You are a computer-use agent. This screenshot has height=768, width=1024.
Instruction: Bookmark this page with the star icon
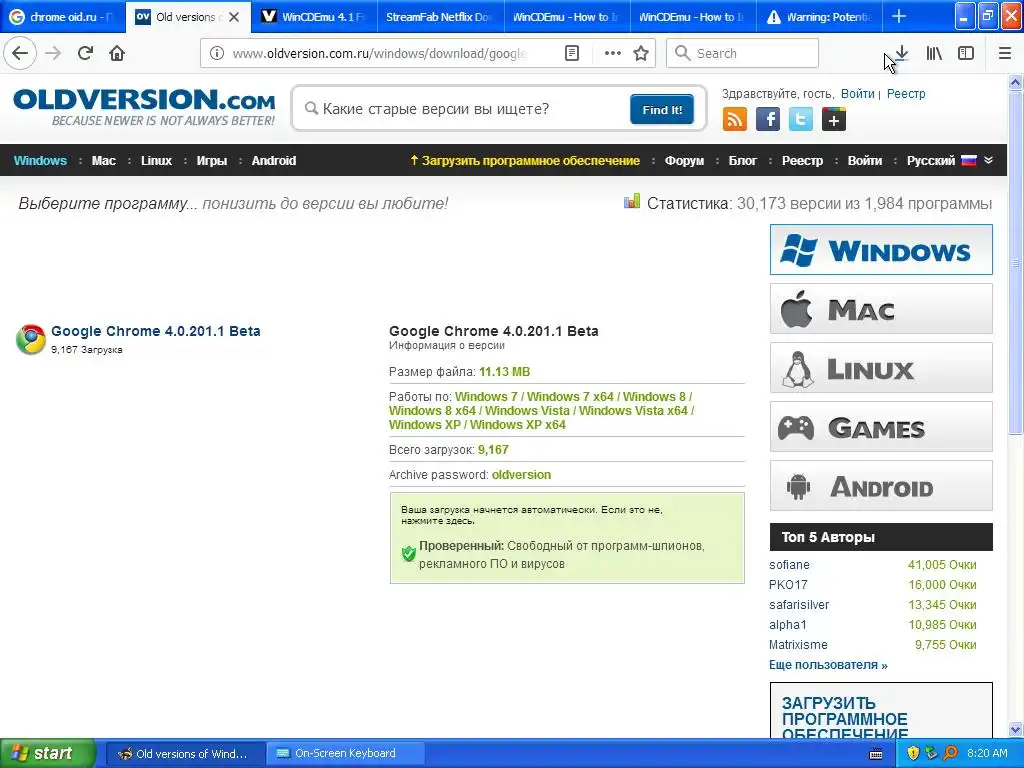coord(641,53)
